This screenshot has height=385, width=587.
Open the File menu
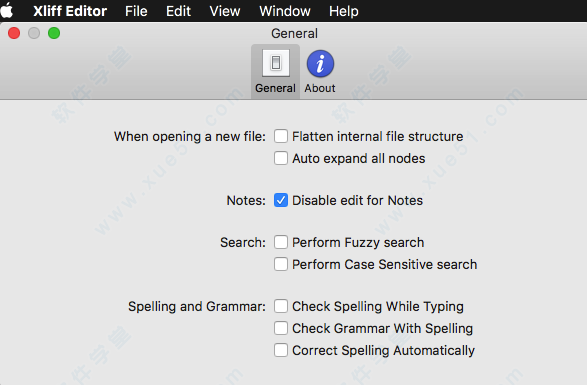(136, 11)
